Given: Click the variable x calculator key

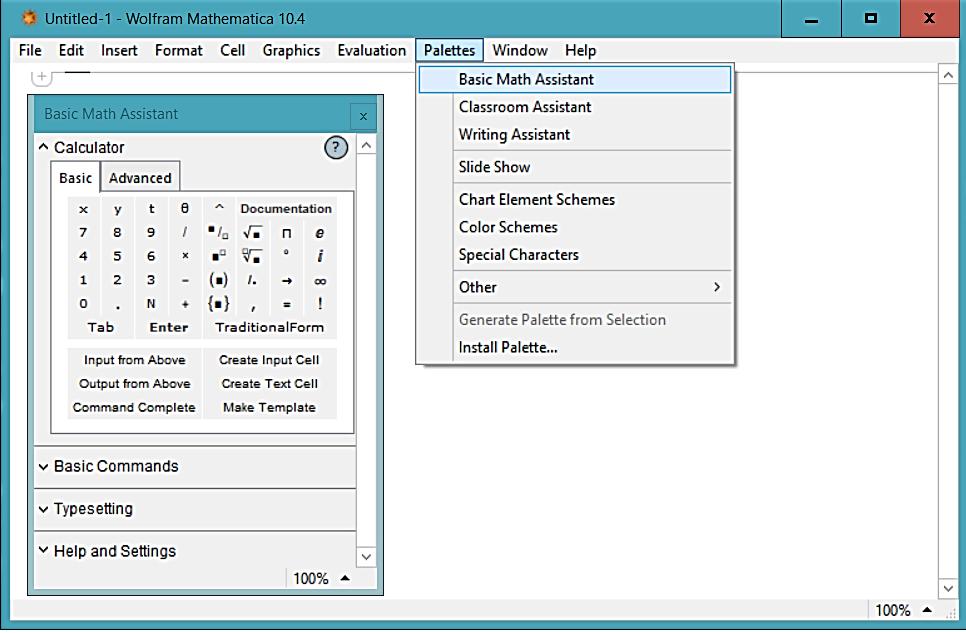Looking at the screenshot, I should pos(83,208).
